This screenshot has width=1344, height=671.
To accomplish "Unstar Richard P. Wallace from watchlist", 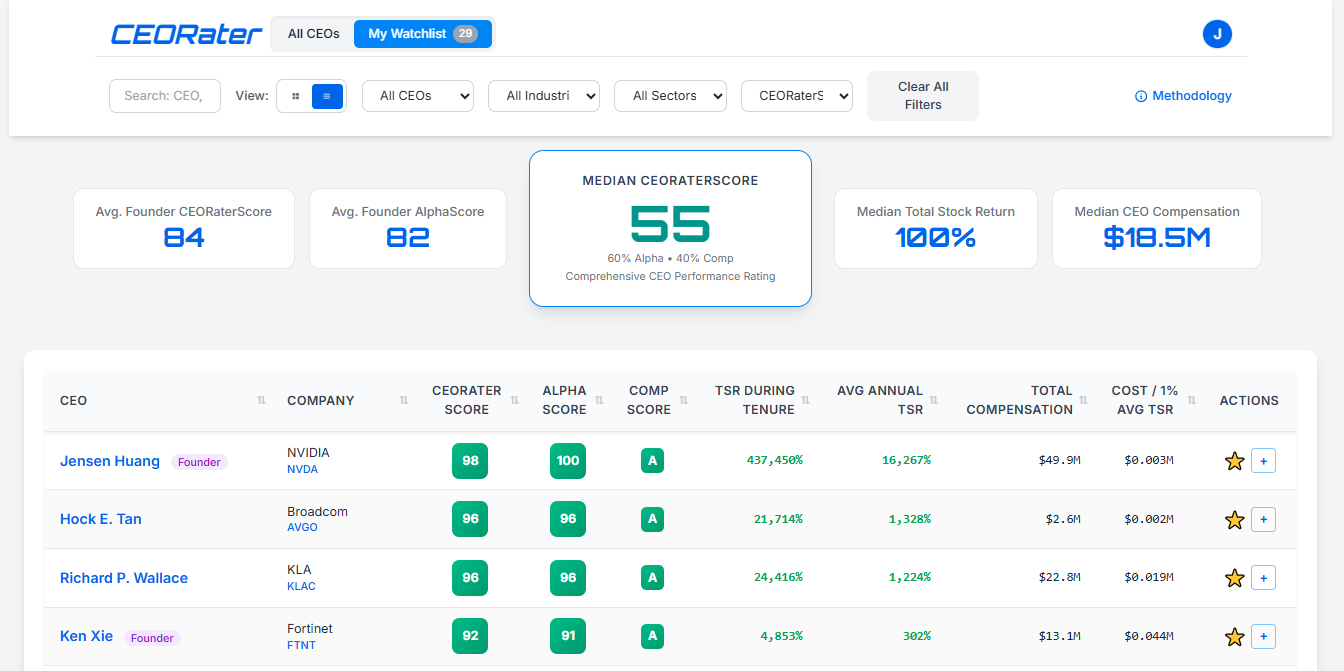I will pos(1234,578).
